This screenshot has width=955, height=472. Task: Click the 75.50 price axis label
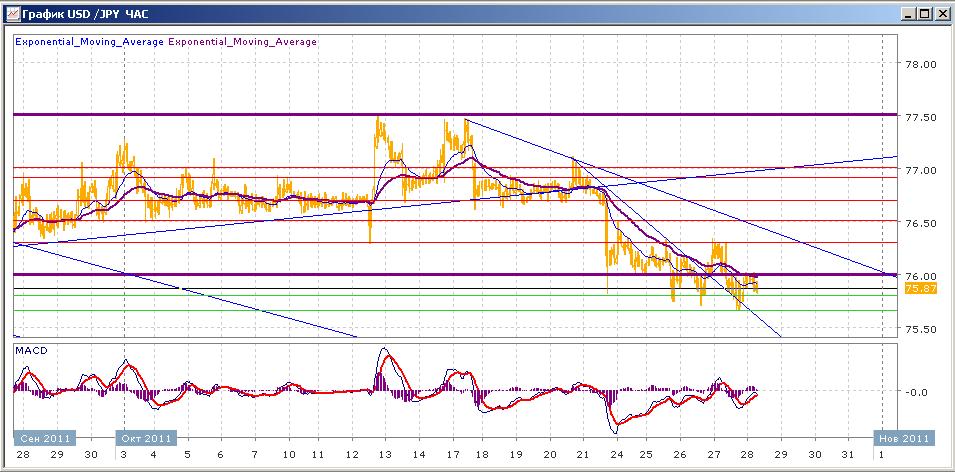click(919, 330)
